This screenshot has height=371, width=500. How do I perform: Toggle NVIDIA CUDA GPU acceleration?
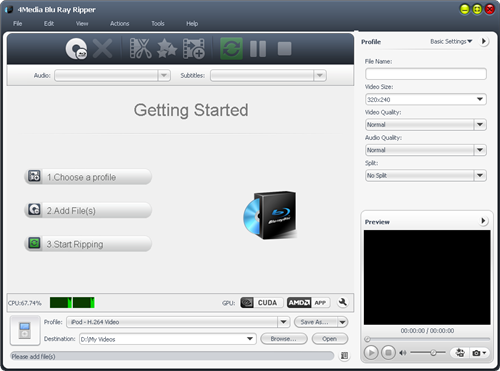[x=262, y=303]
